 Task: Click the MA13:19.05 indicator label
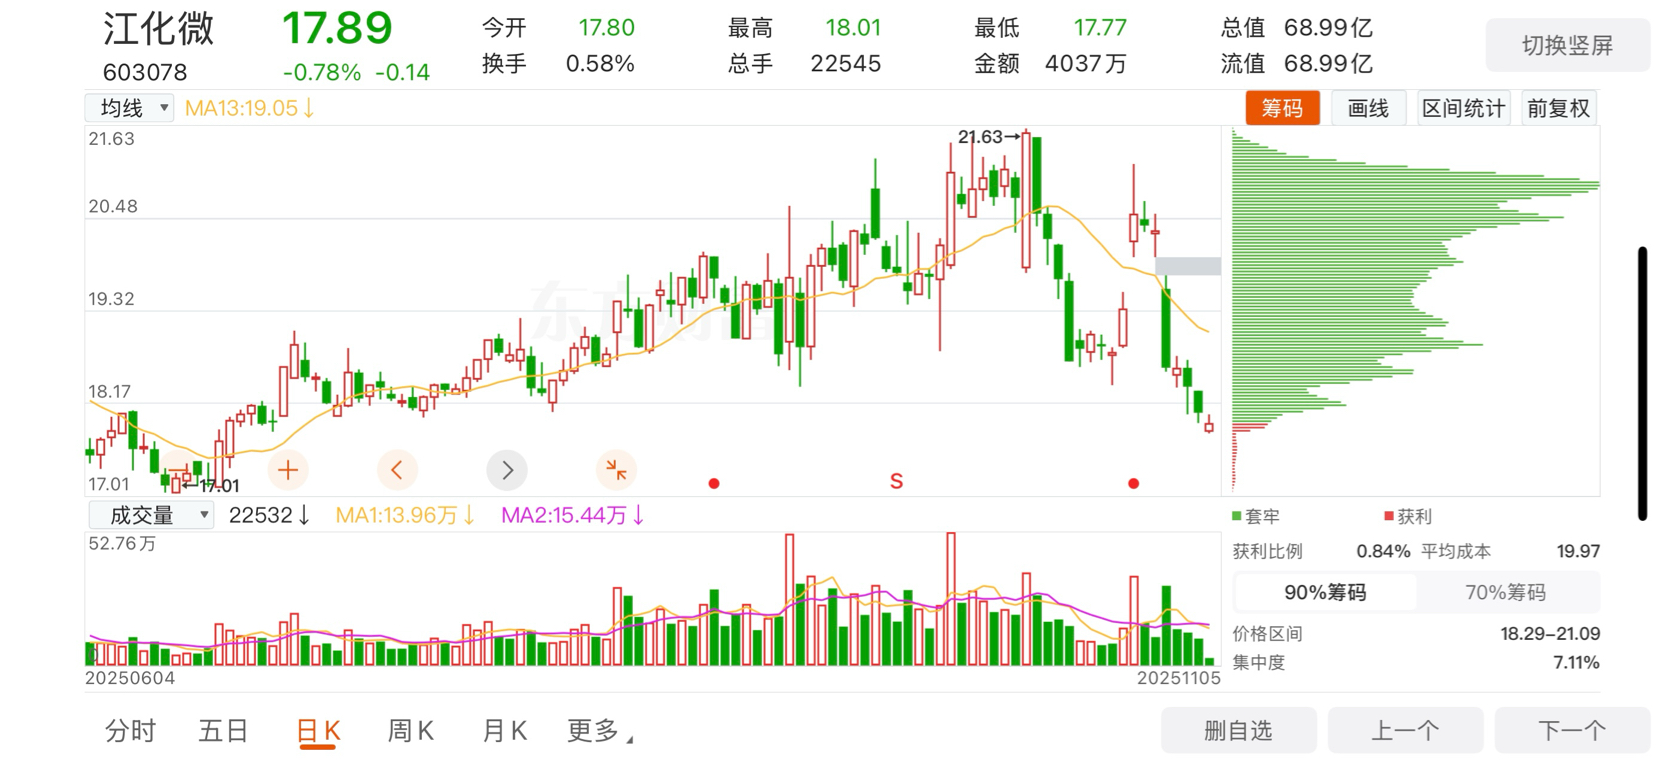click(250, 108)
